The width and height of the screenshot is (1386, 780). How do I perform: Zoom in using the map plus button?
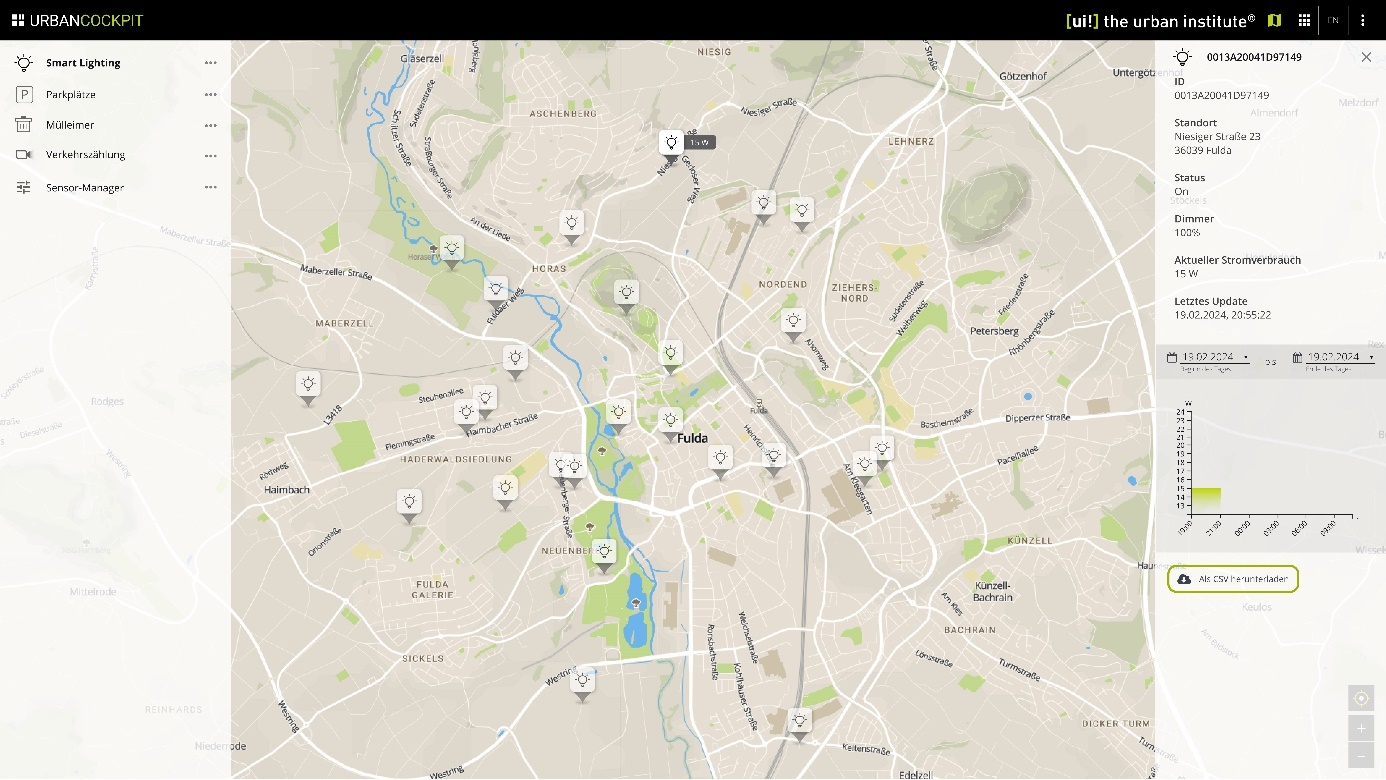pyautogui.click(x=1361, y=728)
